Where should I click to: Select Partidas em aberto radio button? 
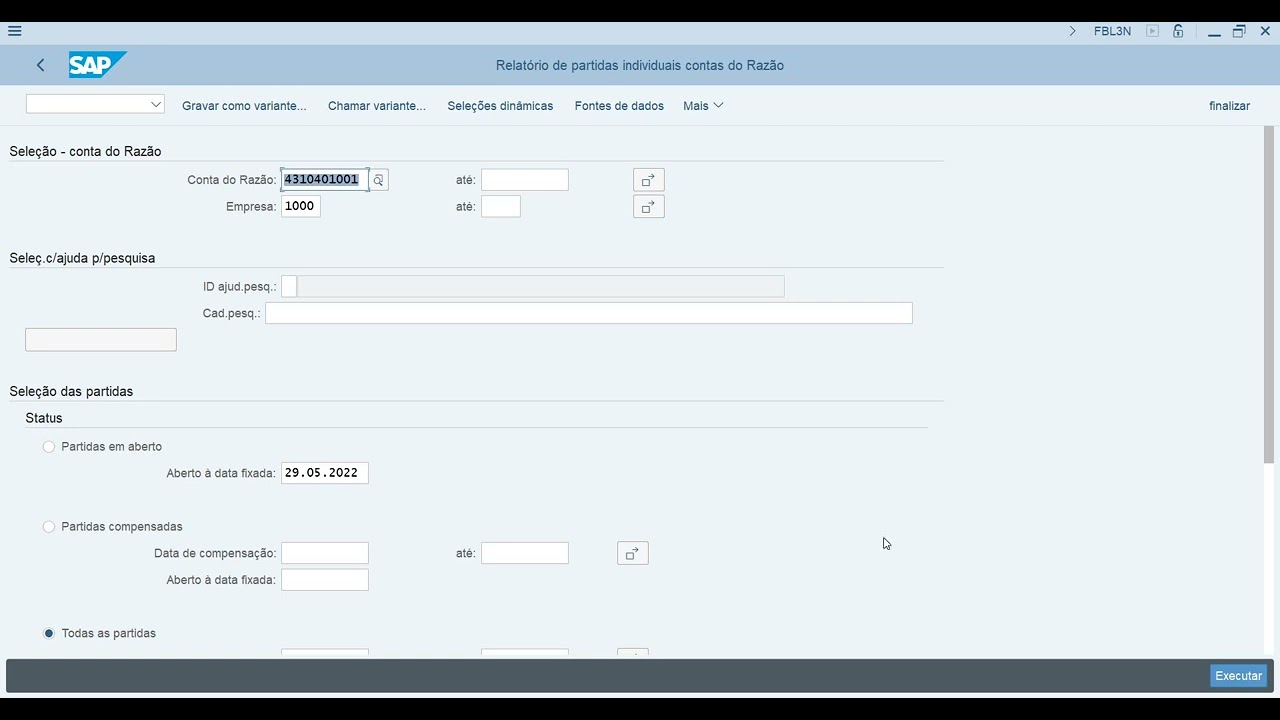point(49,447)
